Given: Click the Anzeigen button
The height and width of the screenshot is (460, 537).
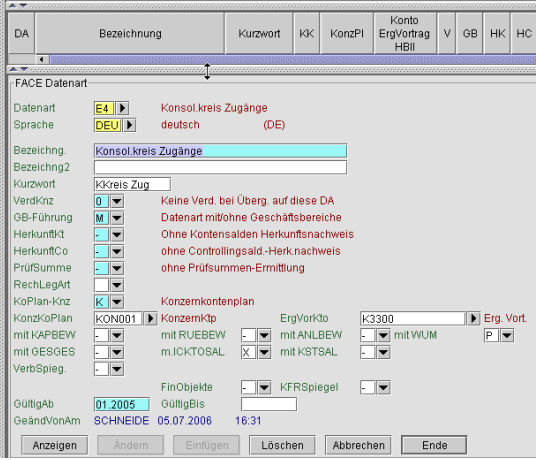Looking at the screenshot, I should [x=54, y=445].
